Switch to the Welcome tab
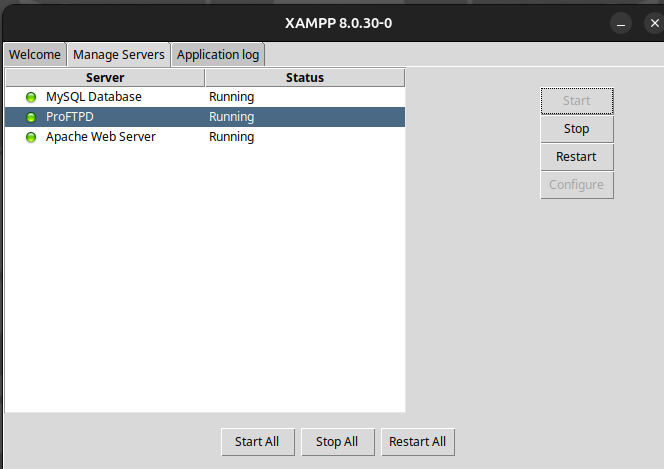664x469 pixels. pos(35,55)
